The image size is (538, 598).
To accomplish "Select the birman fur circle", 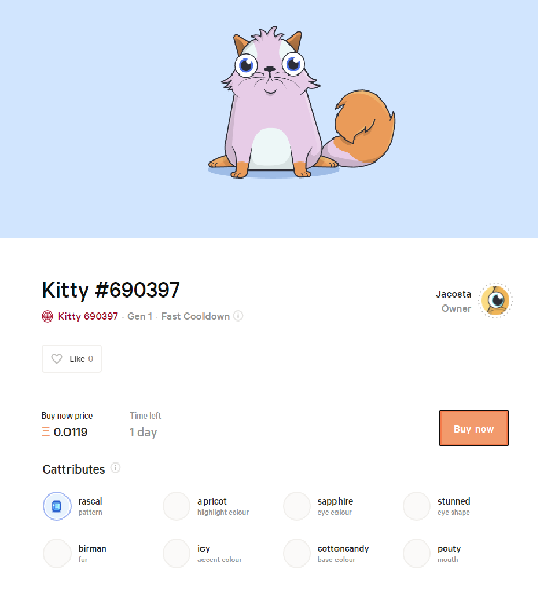I will click(x=57, y=553).
